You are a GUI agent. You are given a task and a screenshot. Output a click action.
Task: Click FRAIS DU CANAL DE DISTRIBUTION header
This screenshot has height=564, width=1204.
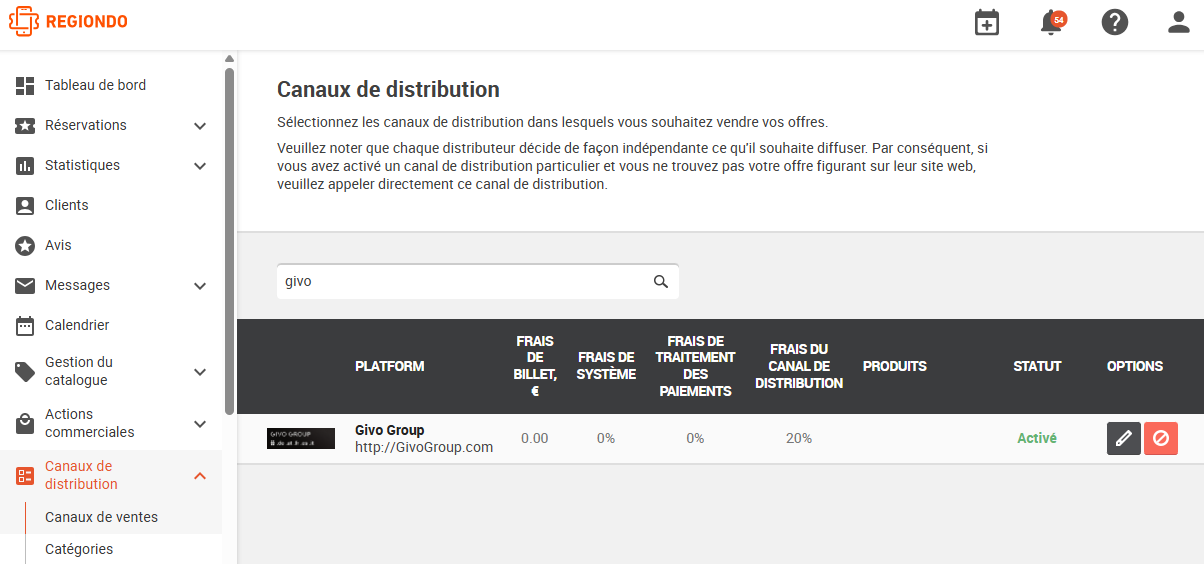pos(799,367)
